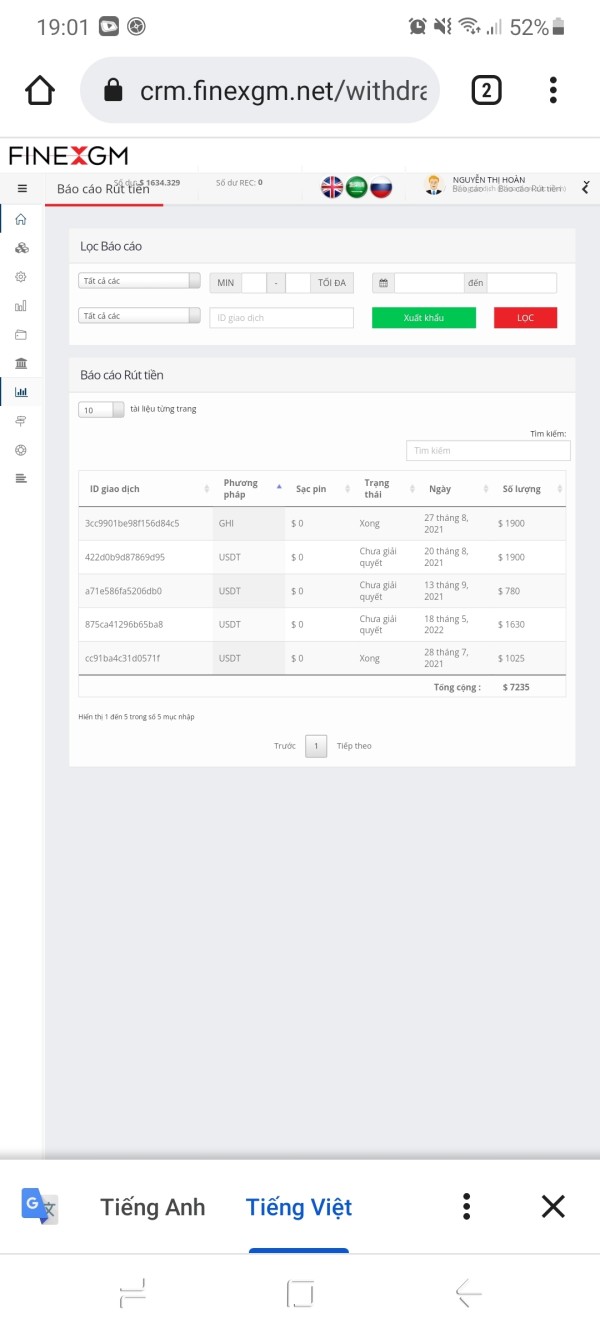600x1333 pixels.
Task: Click the user profile avatar icon
Action: coord(434,185)
